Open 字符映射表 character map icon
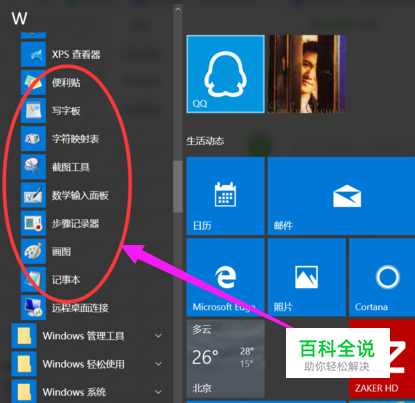This screenshot has height=403, width=415. pos(33,139)
